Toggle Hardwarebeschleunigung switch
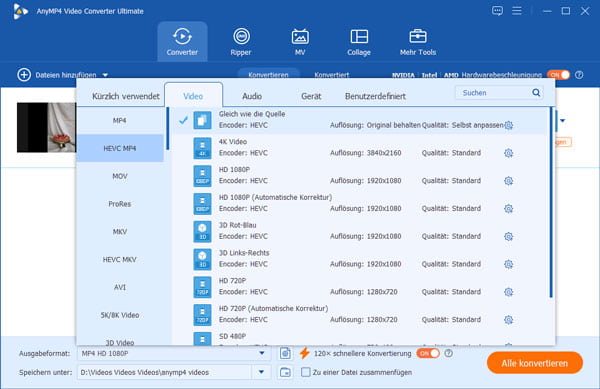The width and height of the screenshot is (600, 389). click(x=559, y=75)
